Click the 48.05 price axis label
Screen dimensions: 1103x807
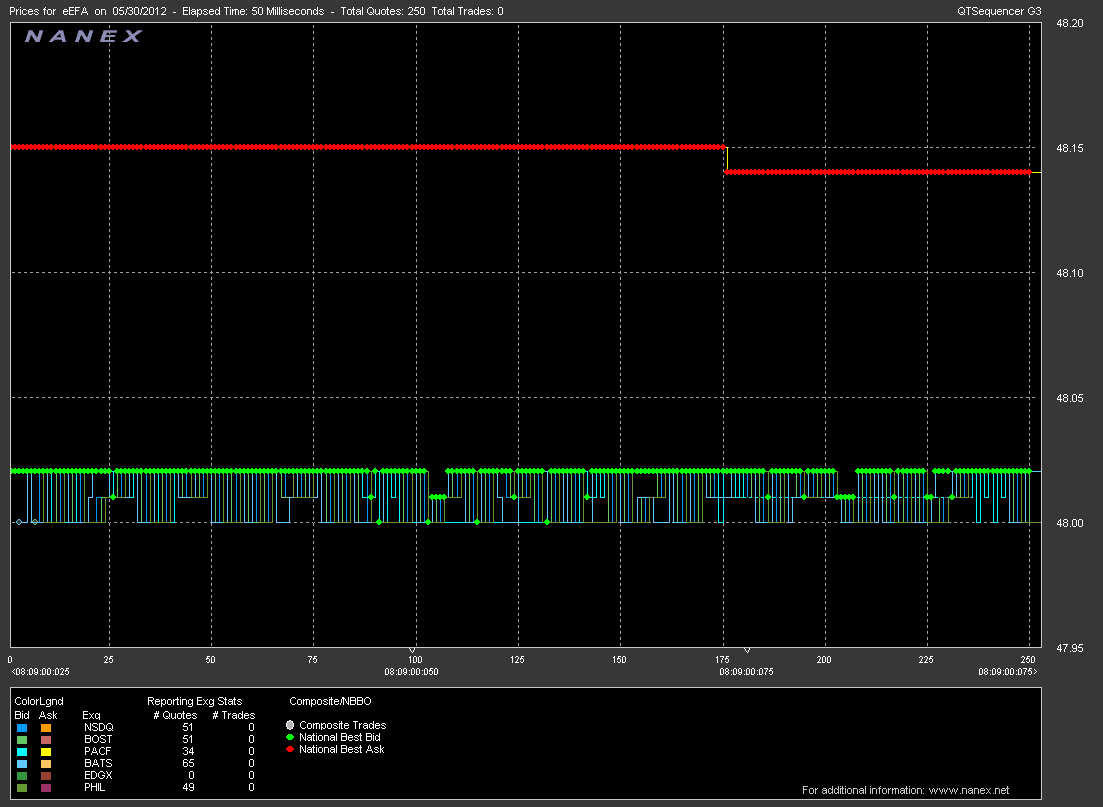(x=1070, y=398)
